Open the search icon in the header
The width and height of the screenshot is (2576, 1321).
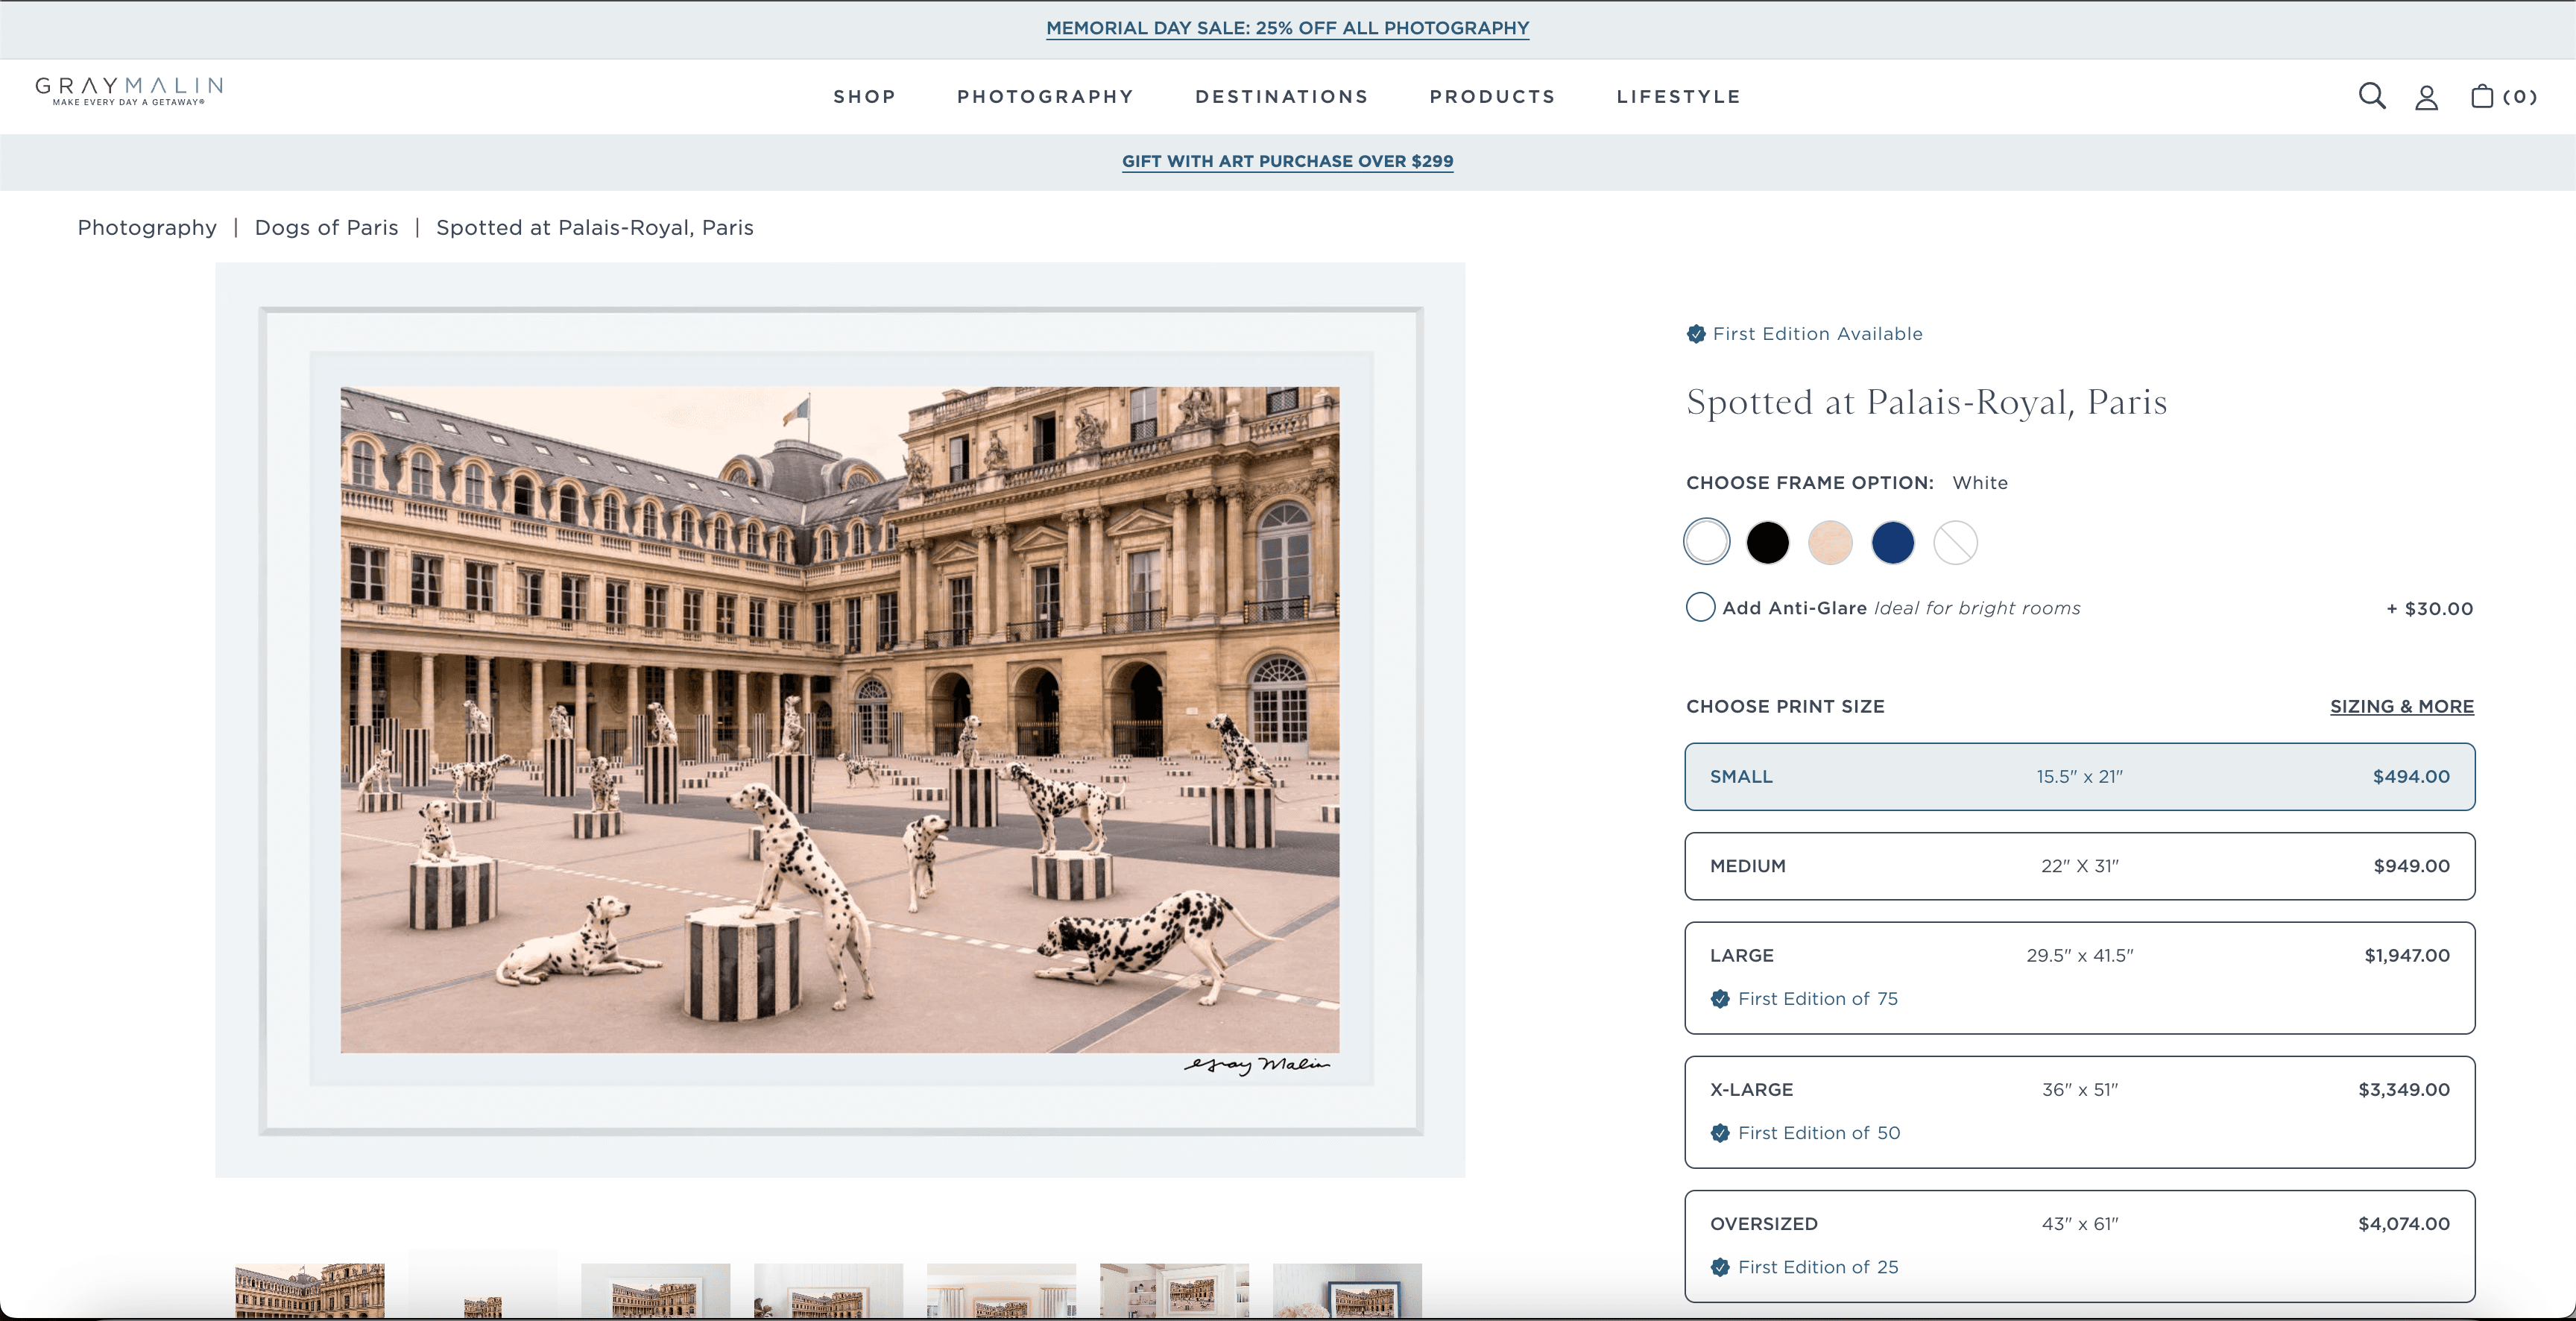[2372, 96]
